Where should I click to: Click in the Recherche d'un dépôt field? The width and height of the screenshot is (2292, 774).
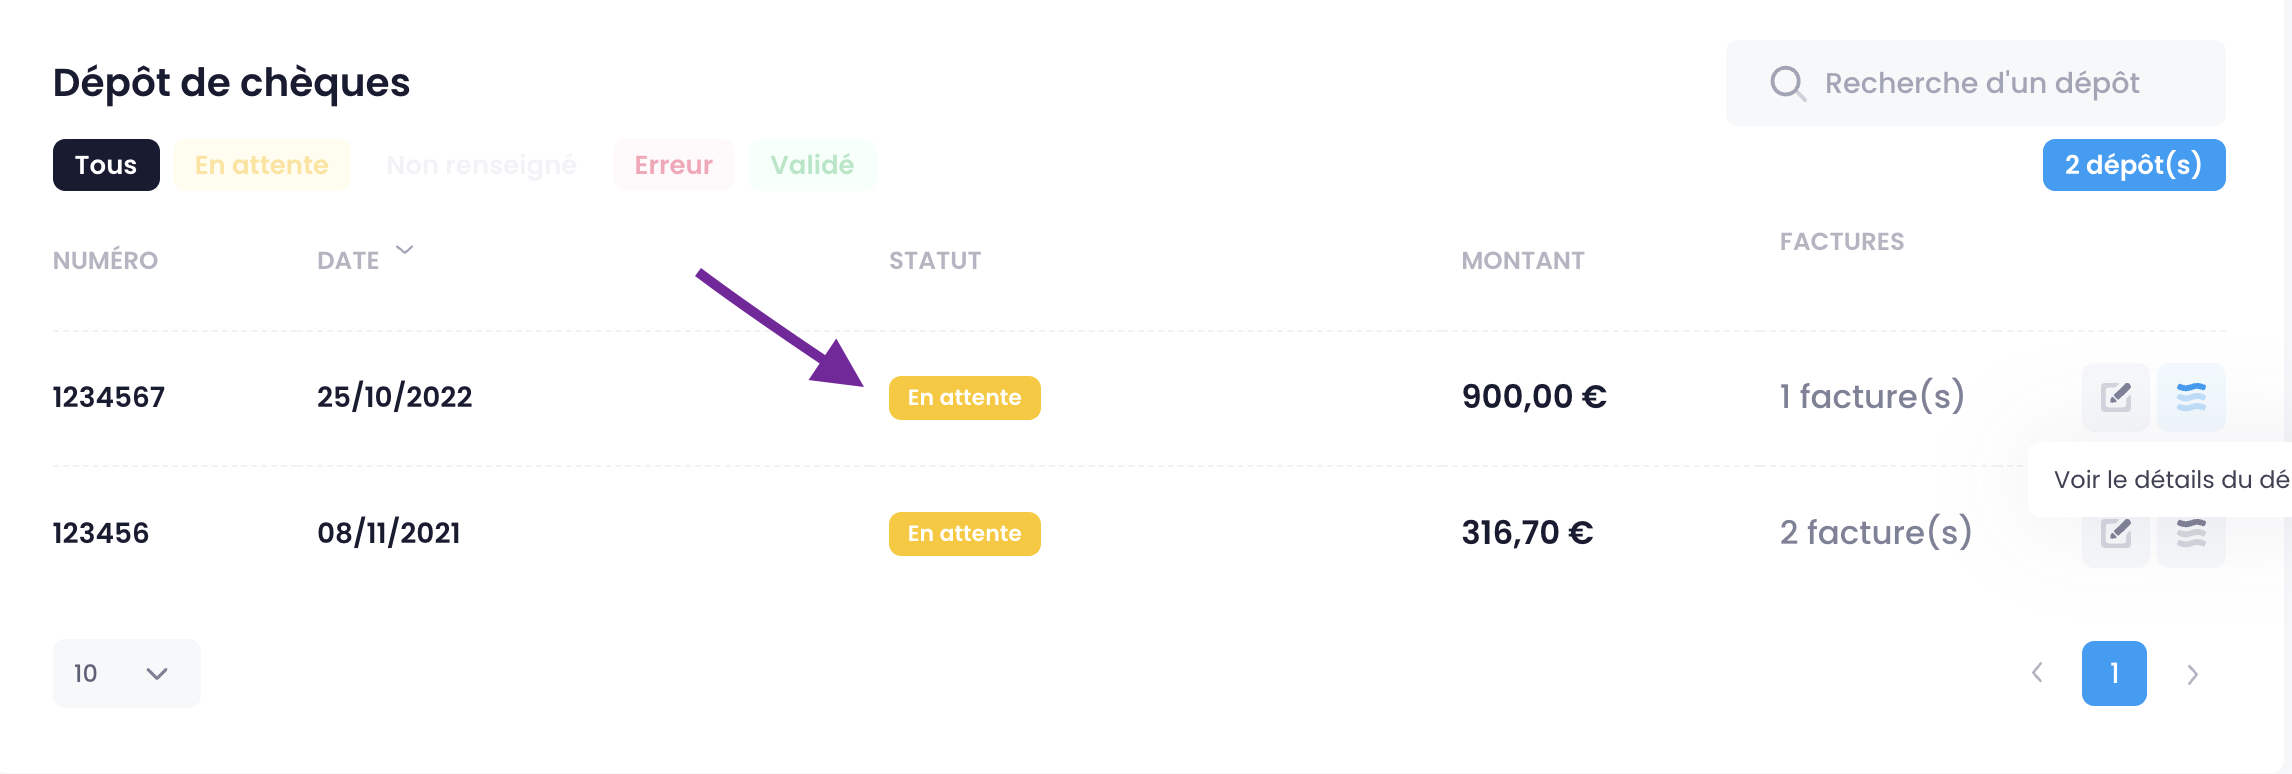pyautogui.click(x=1976, y=83)
